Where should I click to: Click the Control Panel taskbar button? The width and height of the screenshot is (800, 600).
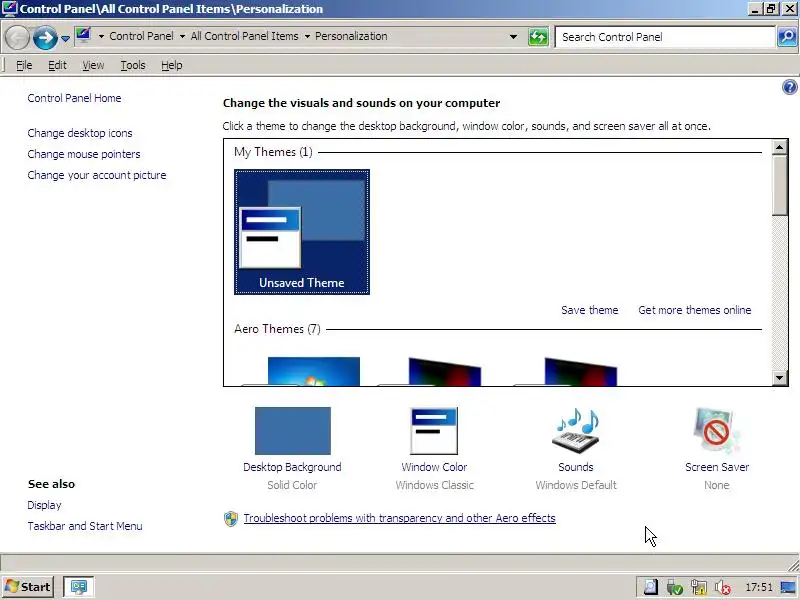click(79, 587)
